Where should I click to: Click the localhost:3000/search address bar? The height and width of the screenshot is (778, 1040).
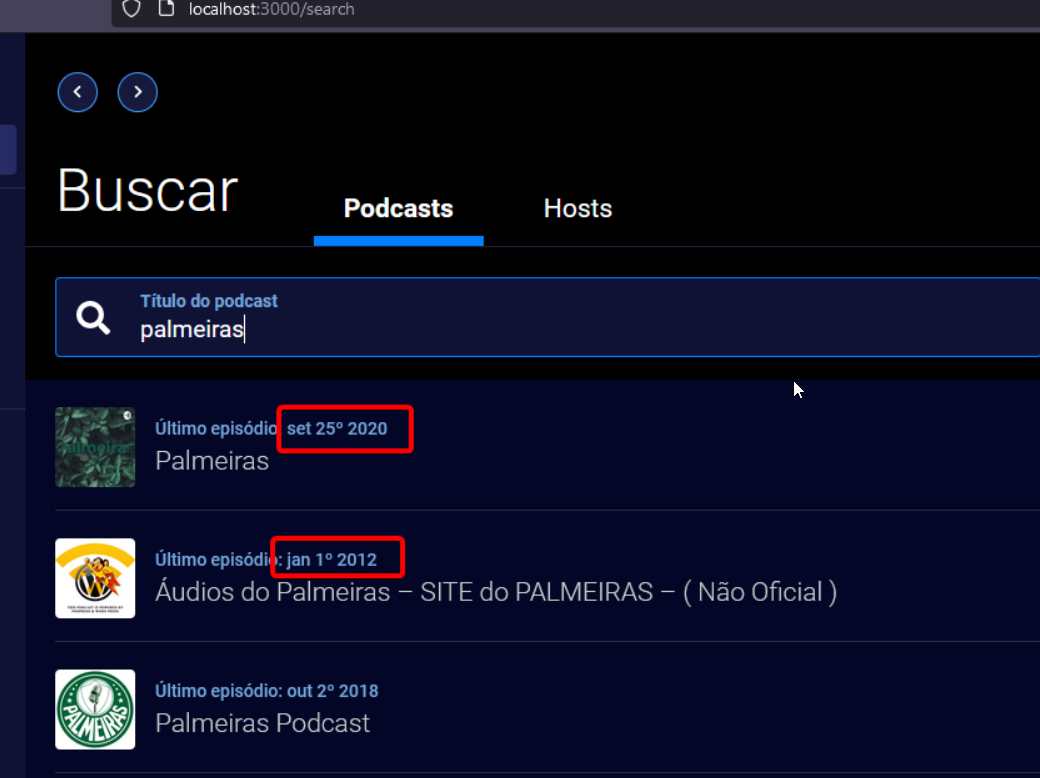[575, 9]
